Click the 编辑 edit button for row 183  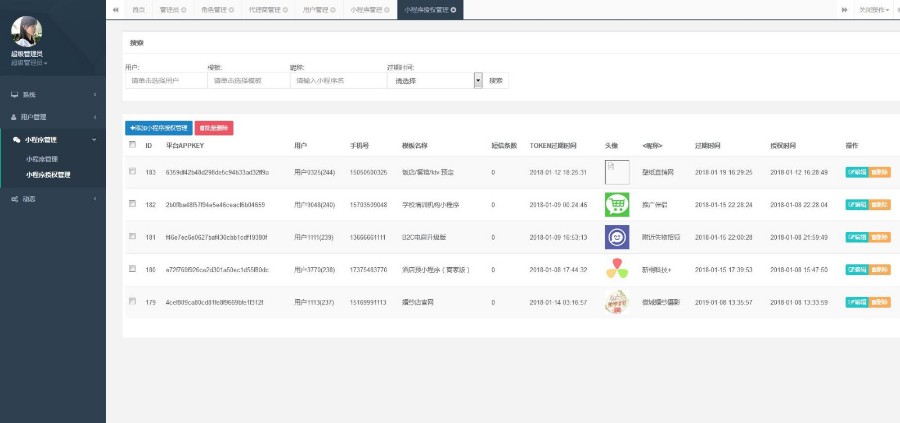[857, 172]
